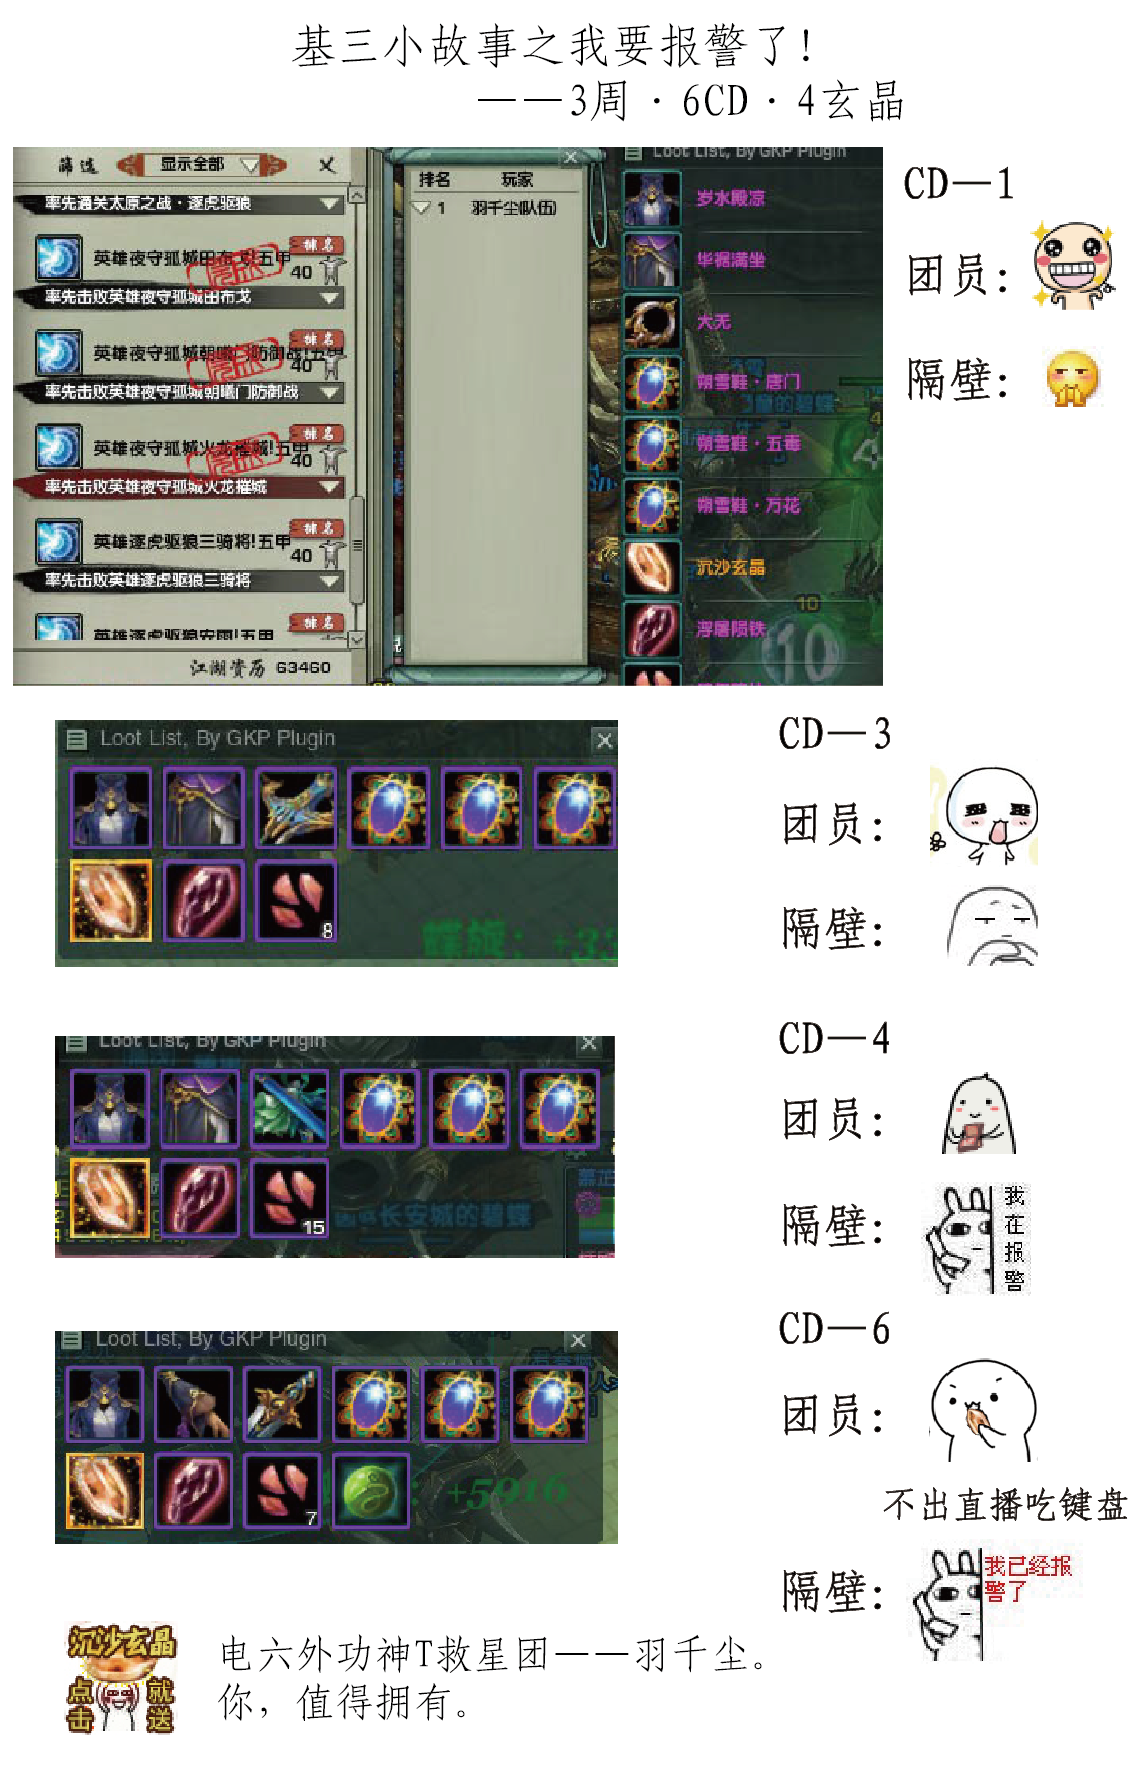Click the 浮屠陨铁 red crystal icon in the first list
Image resolution: width=1131 pixels, height=1770 pixels.
[653, 630]
